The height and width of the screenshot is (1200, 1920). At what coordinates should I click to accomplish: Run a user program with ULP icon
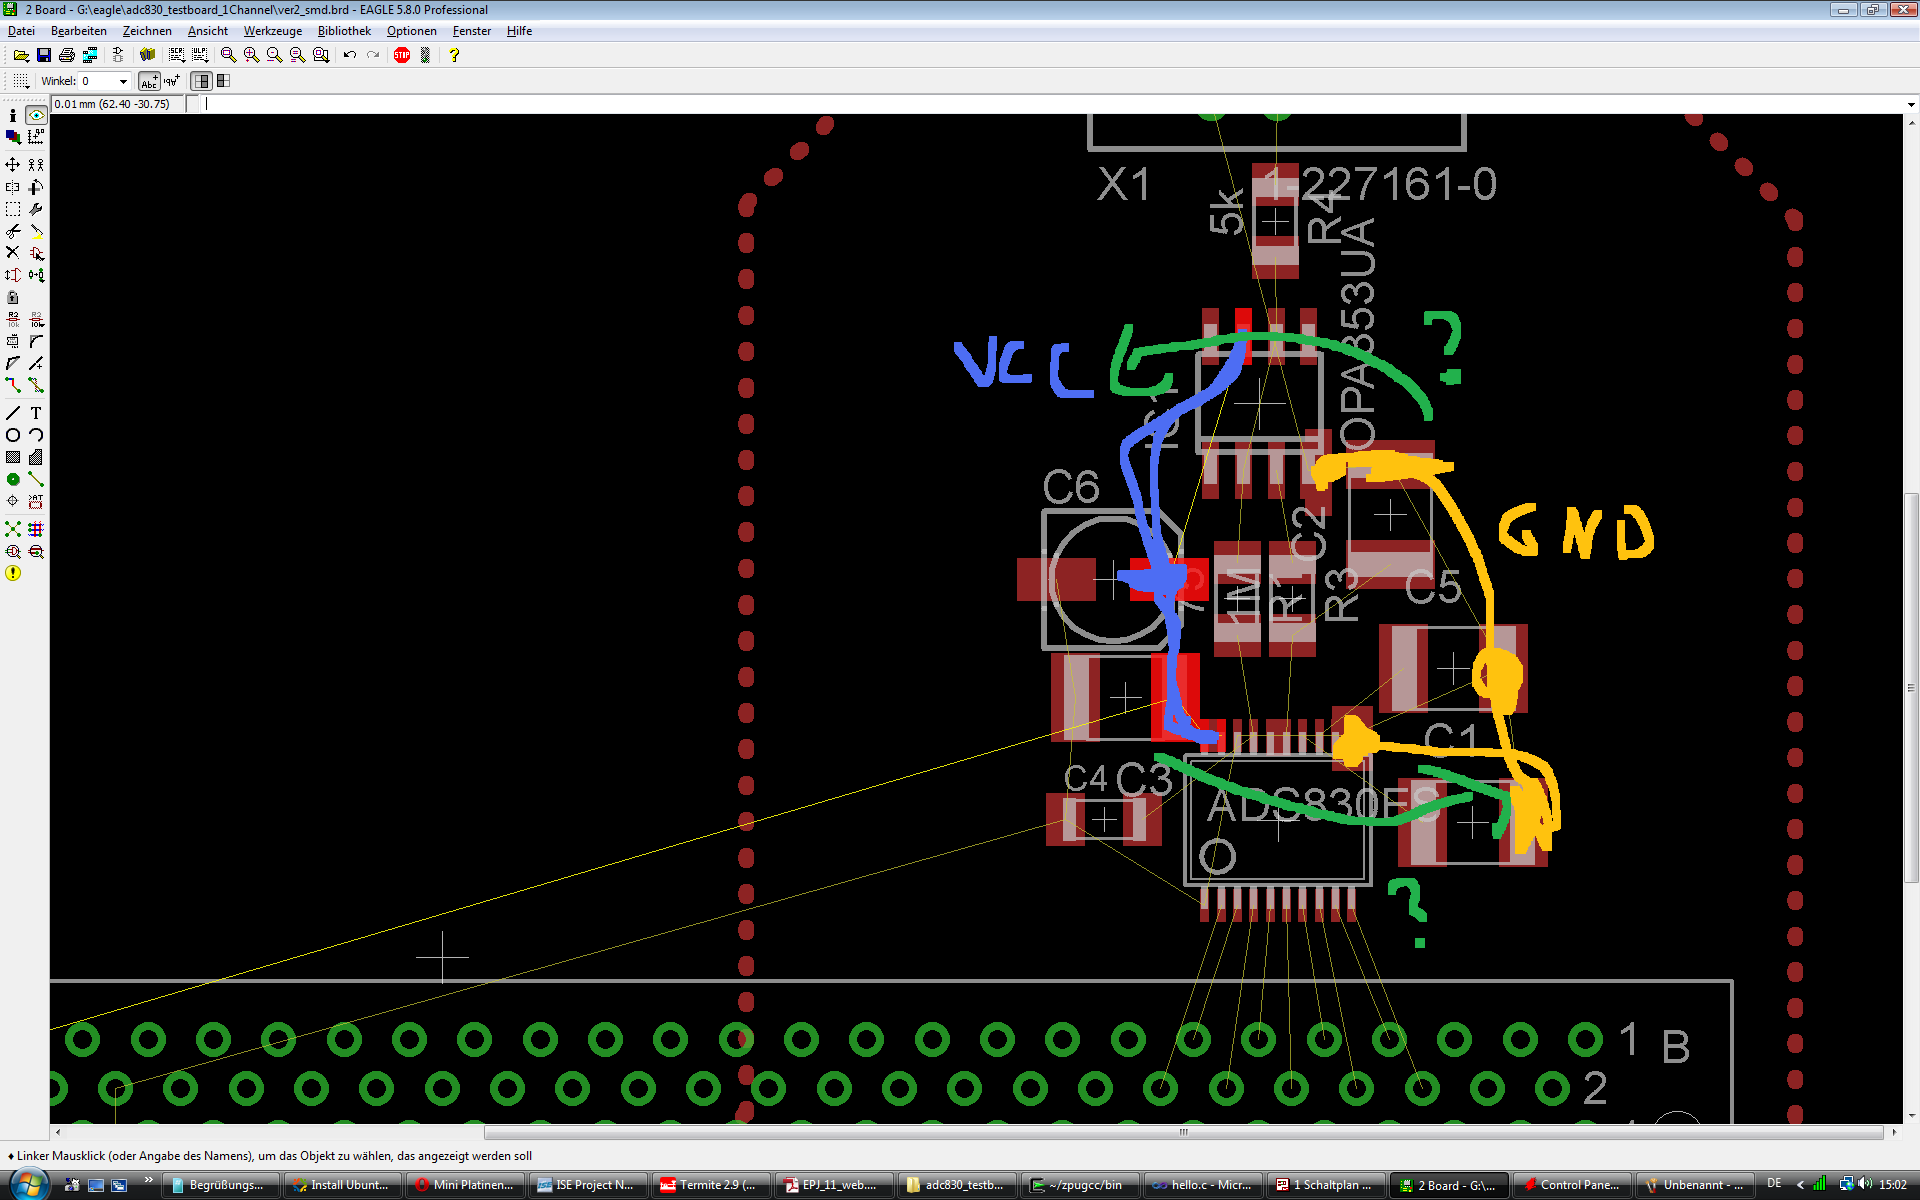[200, 55]
